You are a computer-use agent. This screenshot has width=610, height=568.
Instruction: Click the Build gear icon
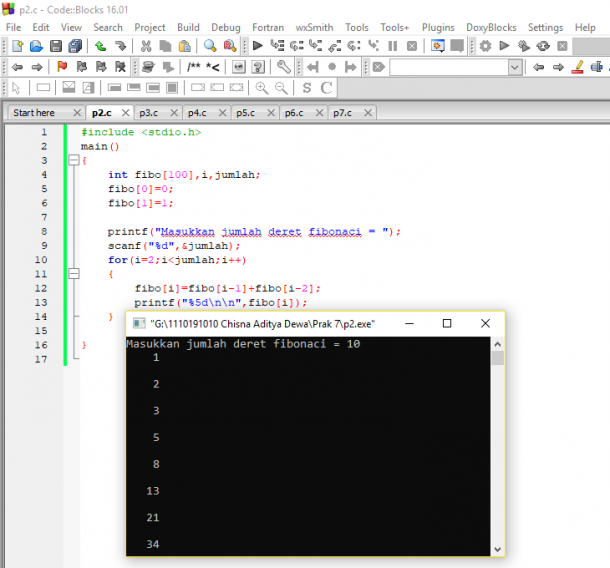point(485,46)
